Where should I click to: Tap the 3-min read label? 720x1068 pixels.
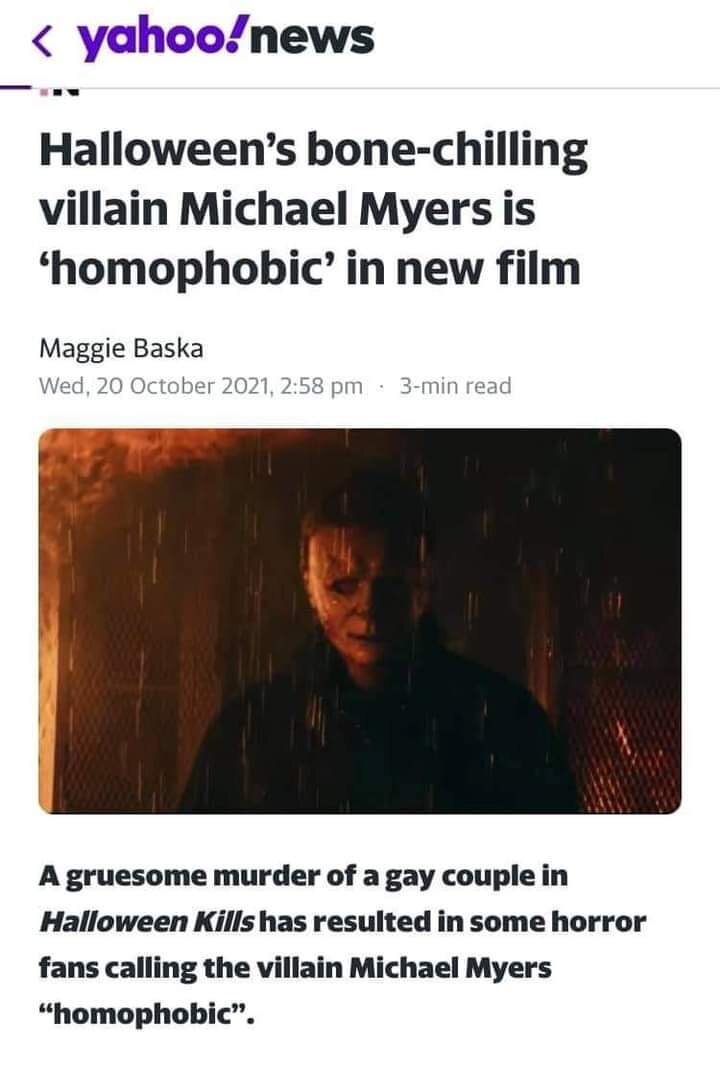tap(455, 386)
